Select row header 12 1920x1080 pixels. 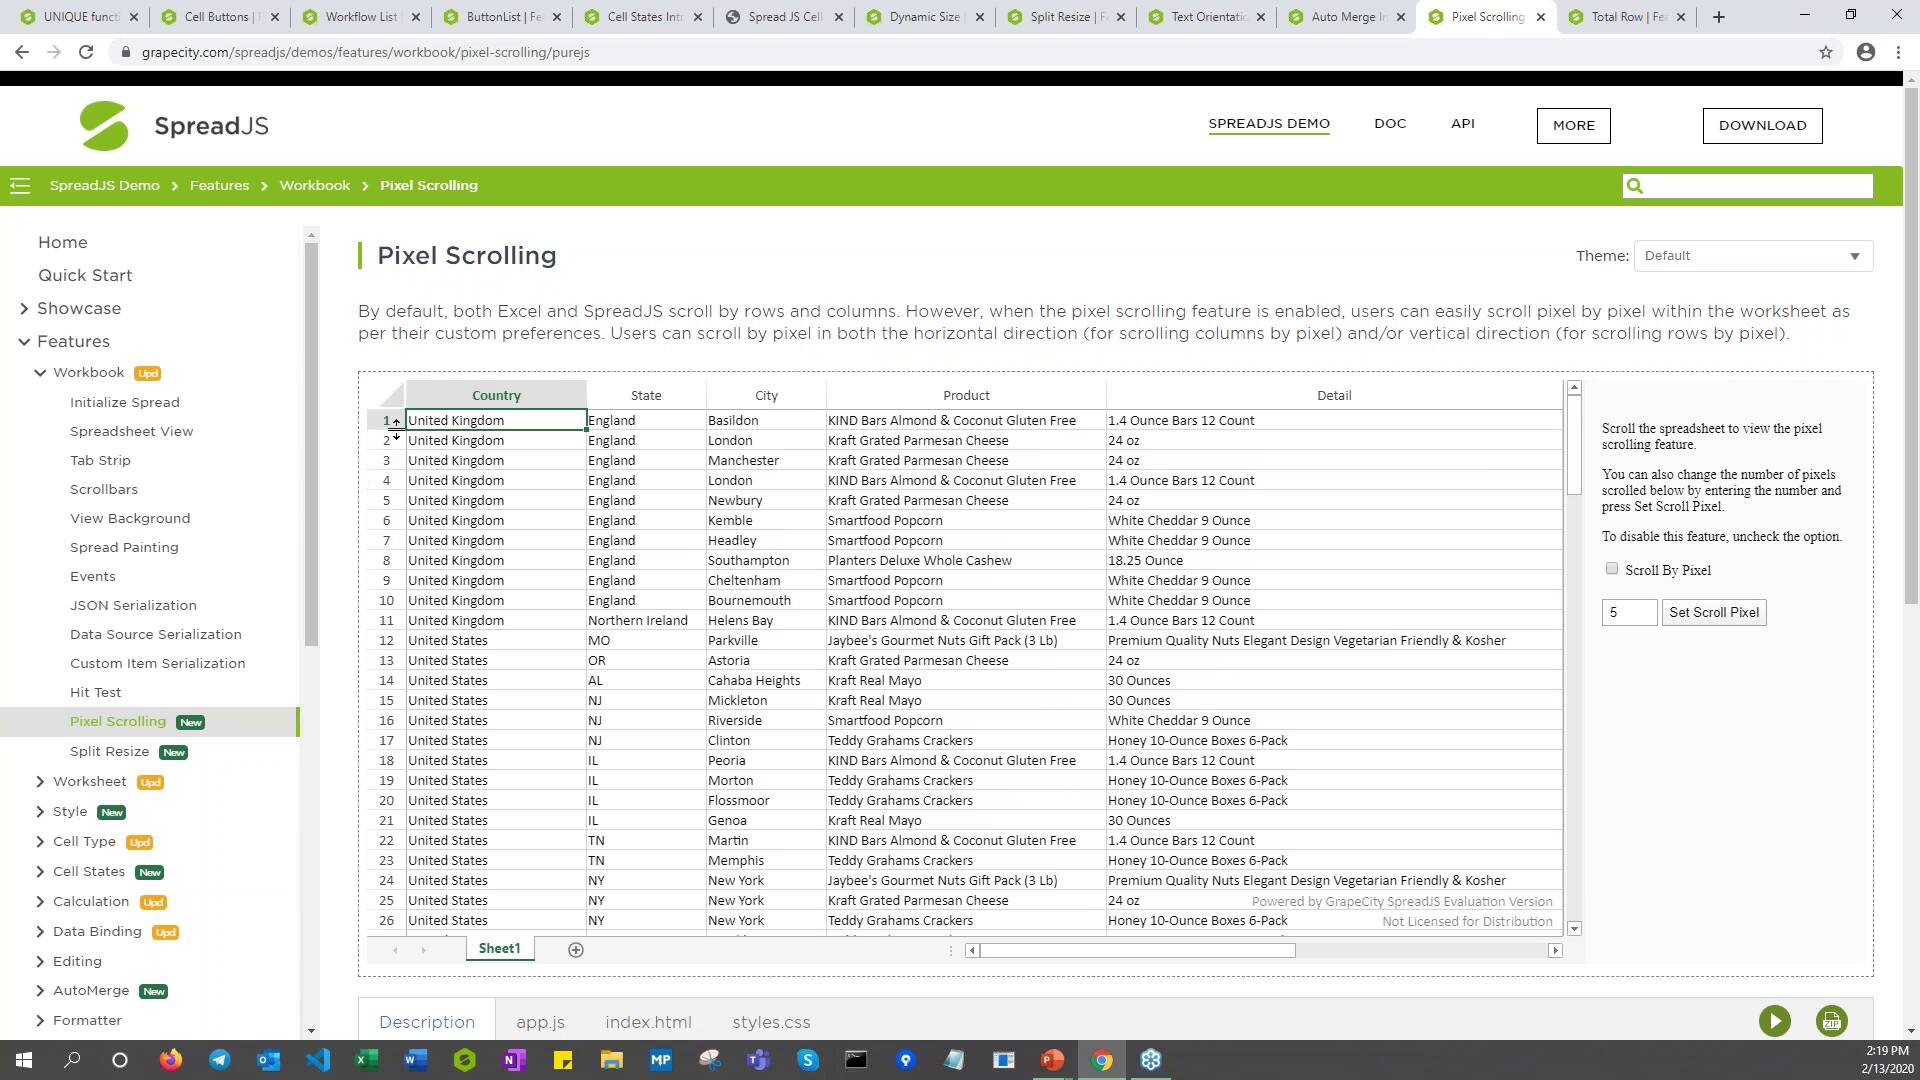[386, 641]
